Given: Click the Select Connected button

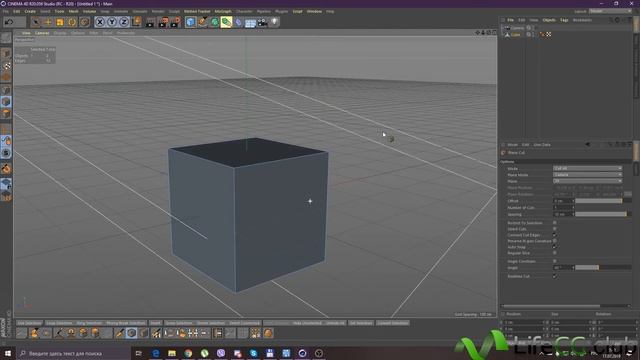Looking at the screenshot, I should click(x=244, y=323).
